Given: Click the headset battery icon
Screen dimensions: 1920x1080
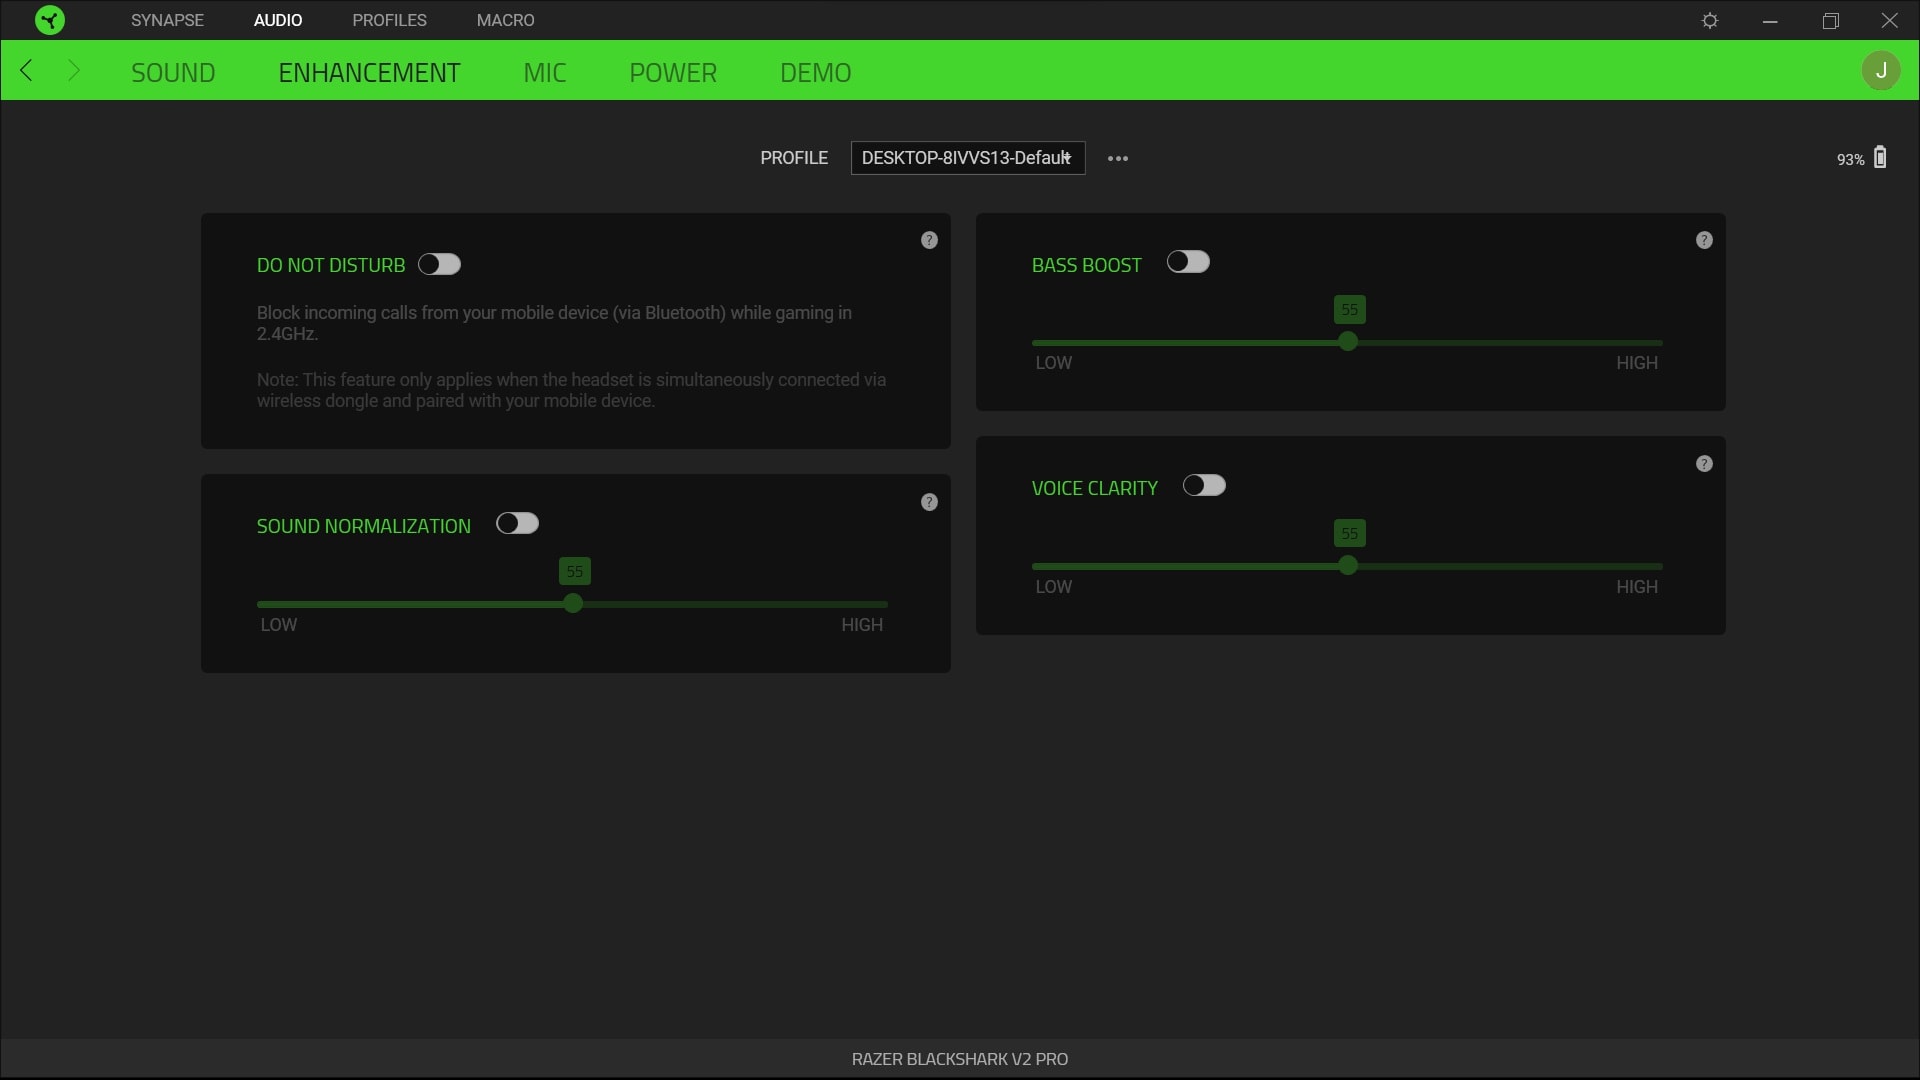Looking at the screenshot, I should tap(1880, 157).
